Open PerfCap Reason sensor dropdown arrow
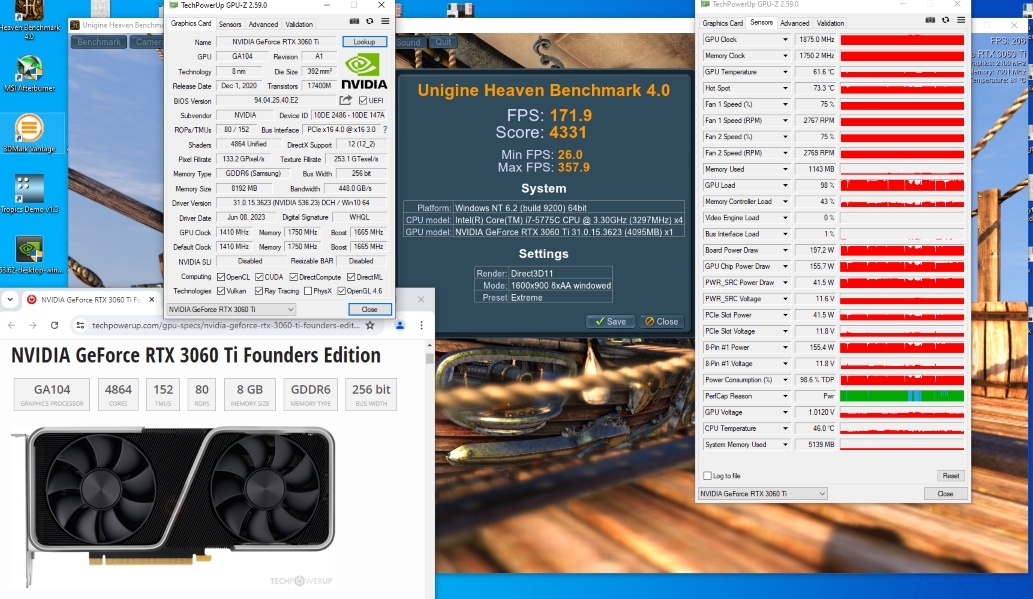 click(785, 396)
